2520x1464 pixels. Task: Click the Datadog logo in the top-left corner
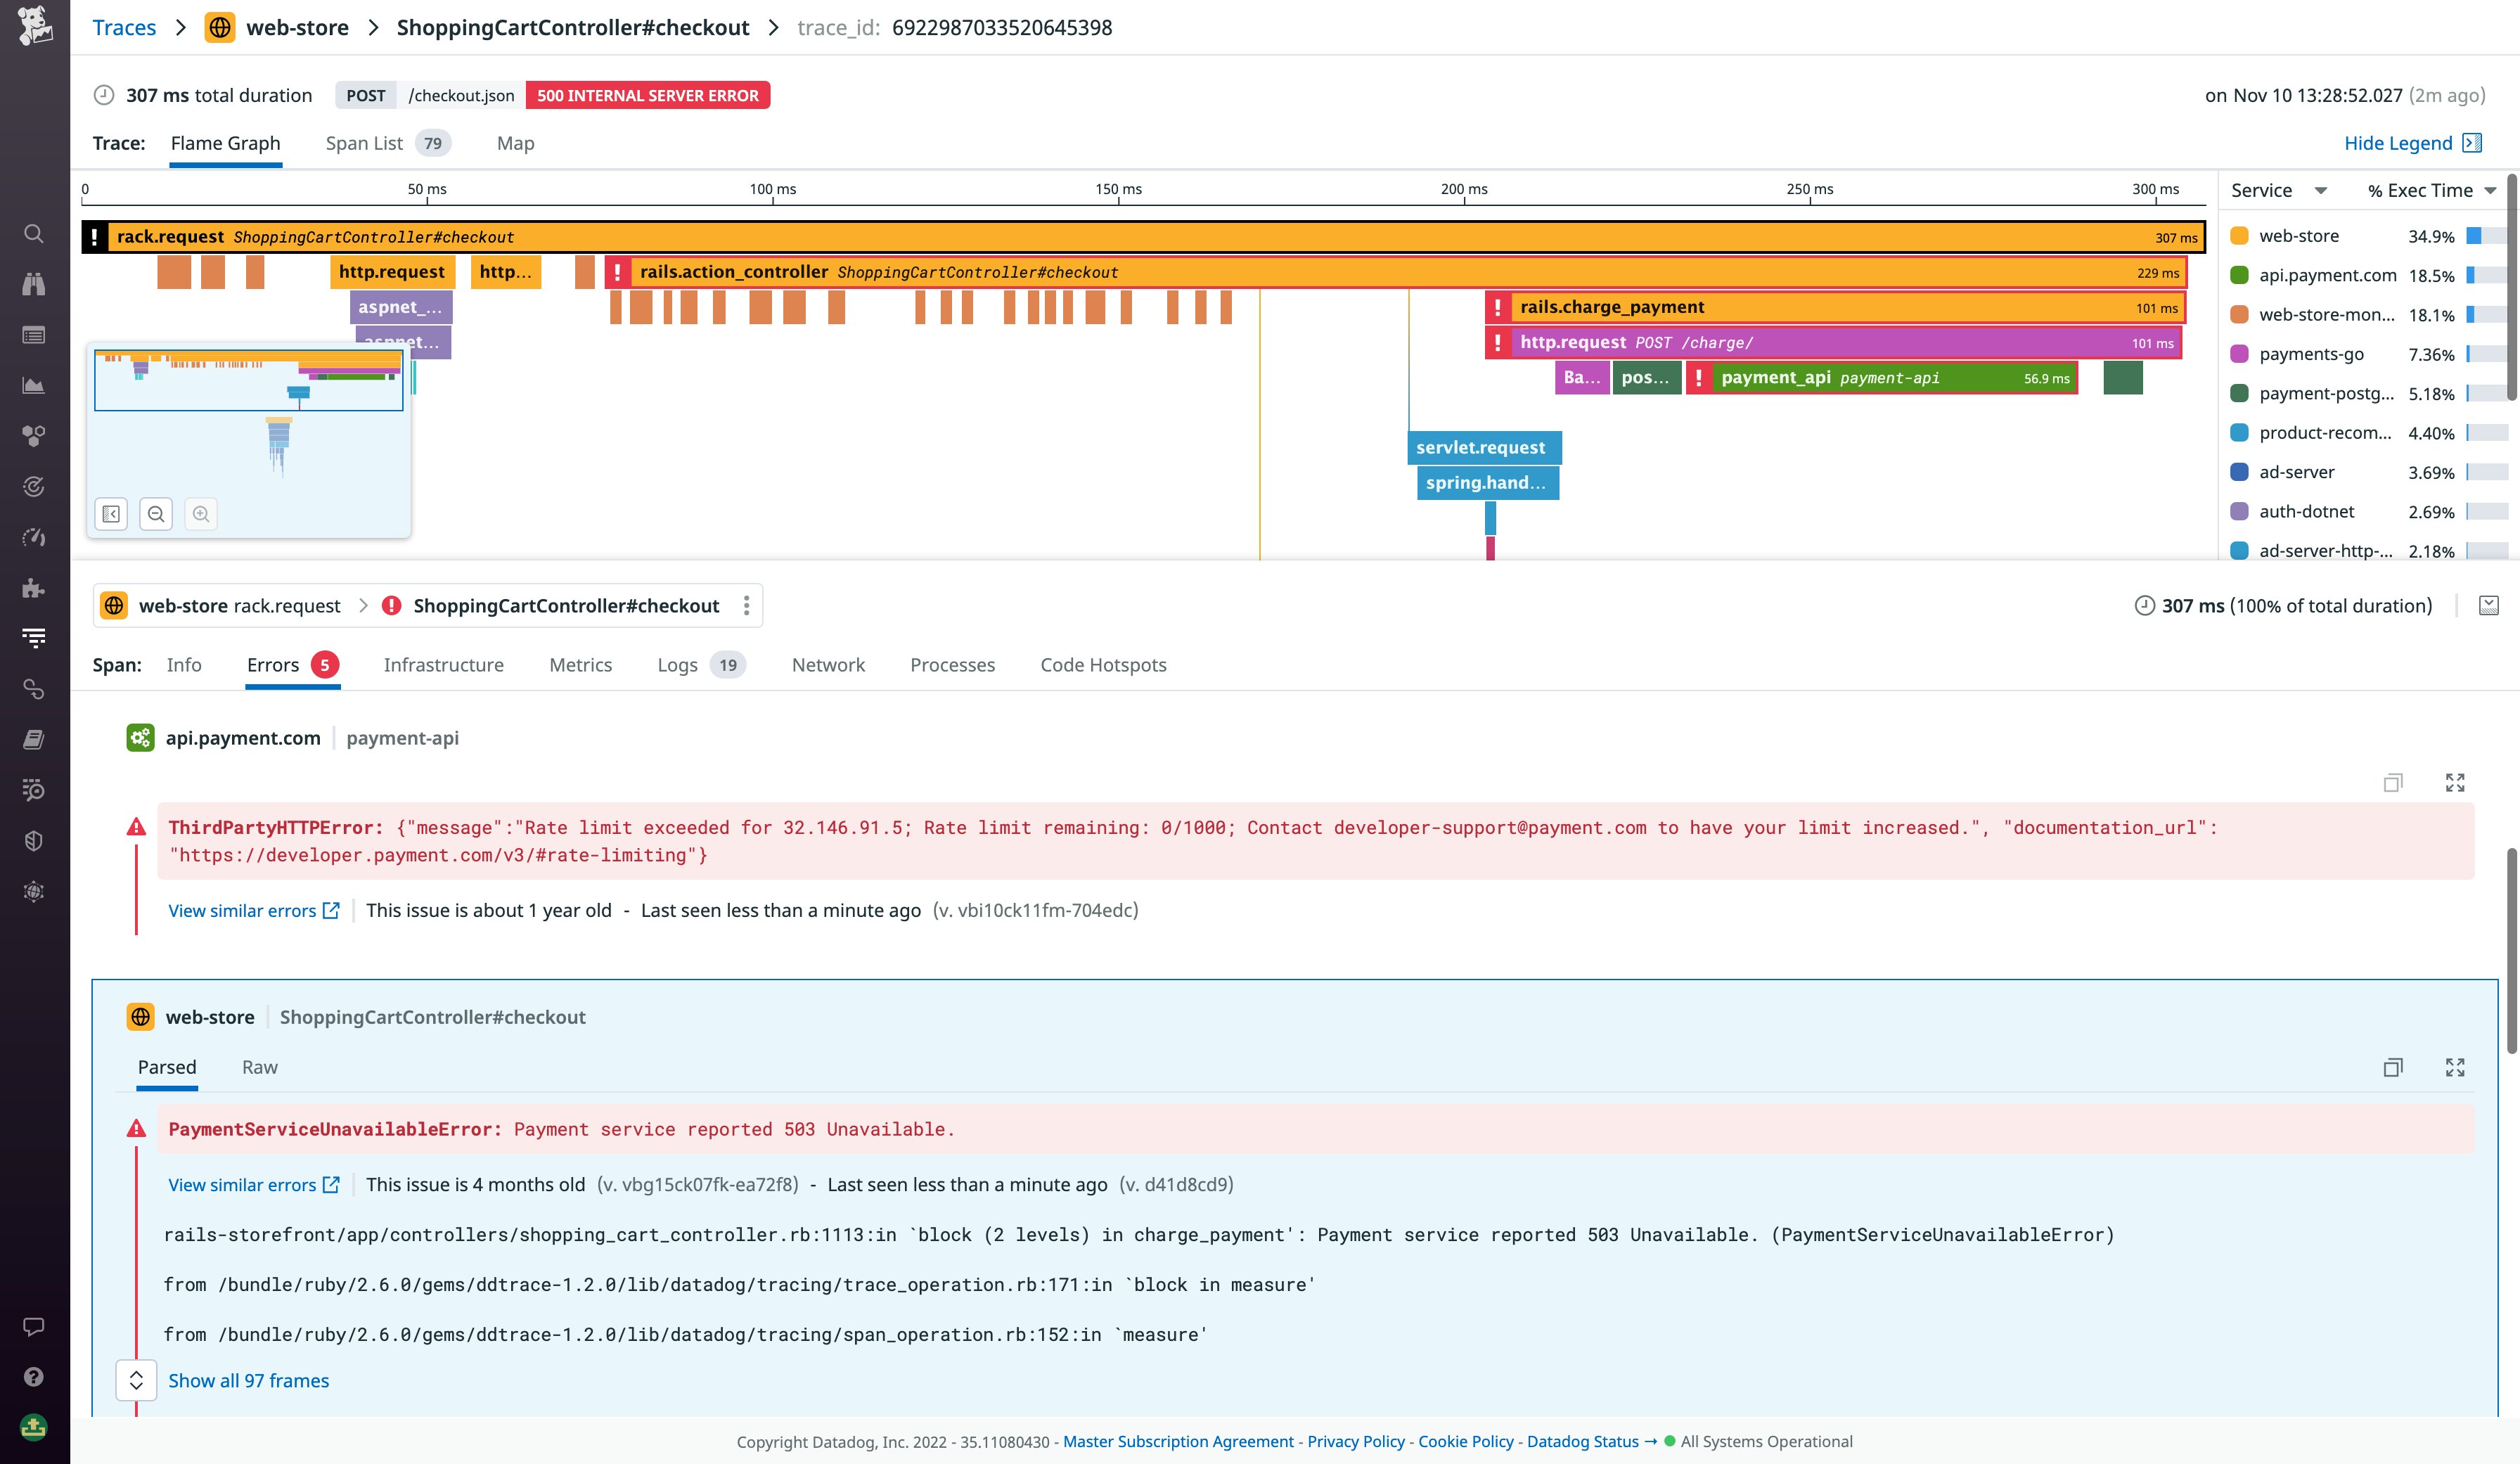click(34, 27)
